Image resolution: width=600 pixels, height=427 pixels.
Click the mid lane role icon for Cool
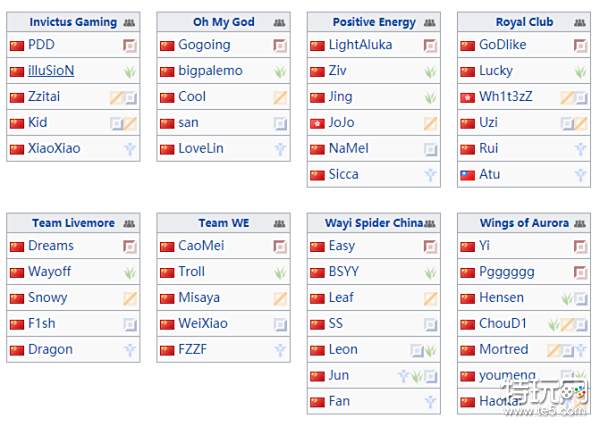tap(280, 97)
